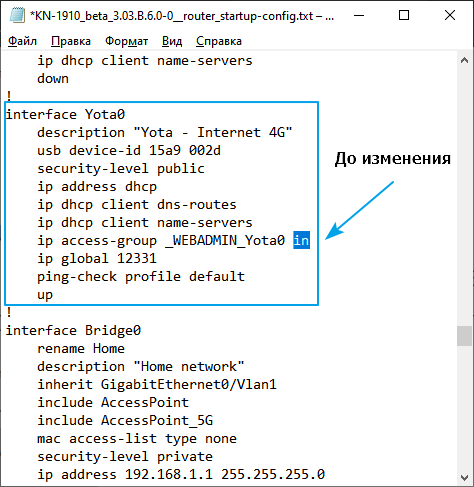This screenshot has height=487, width=474.
Task: Open the Справка menu
Action: [219, 41]
